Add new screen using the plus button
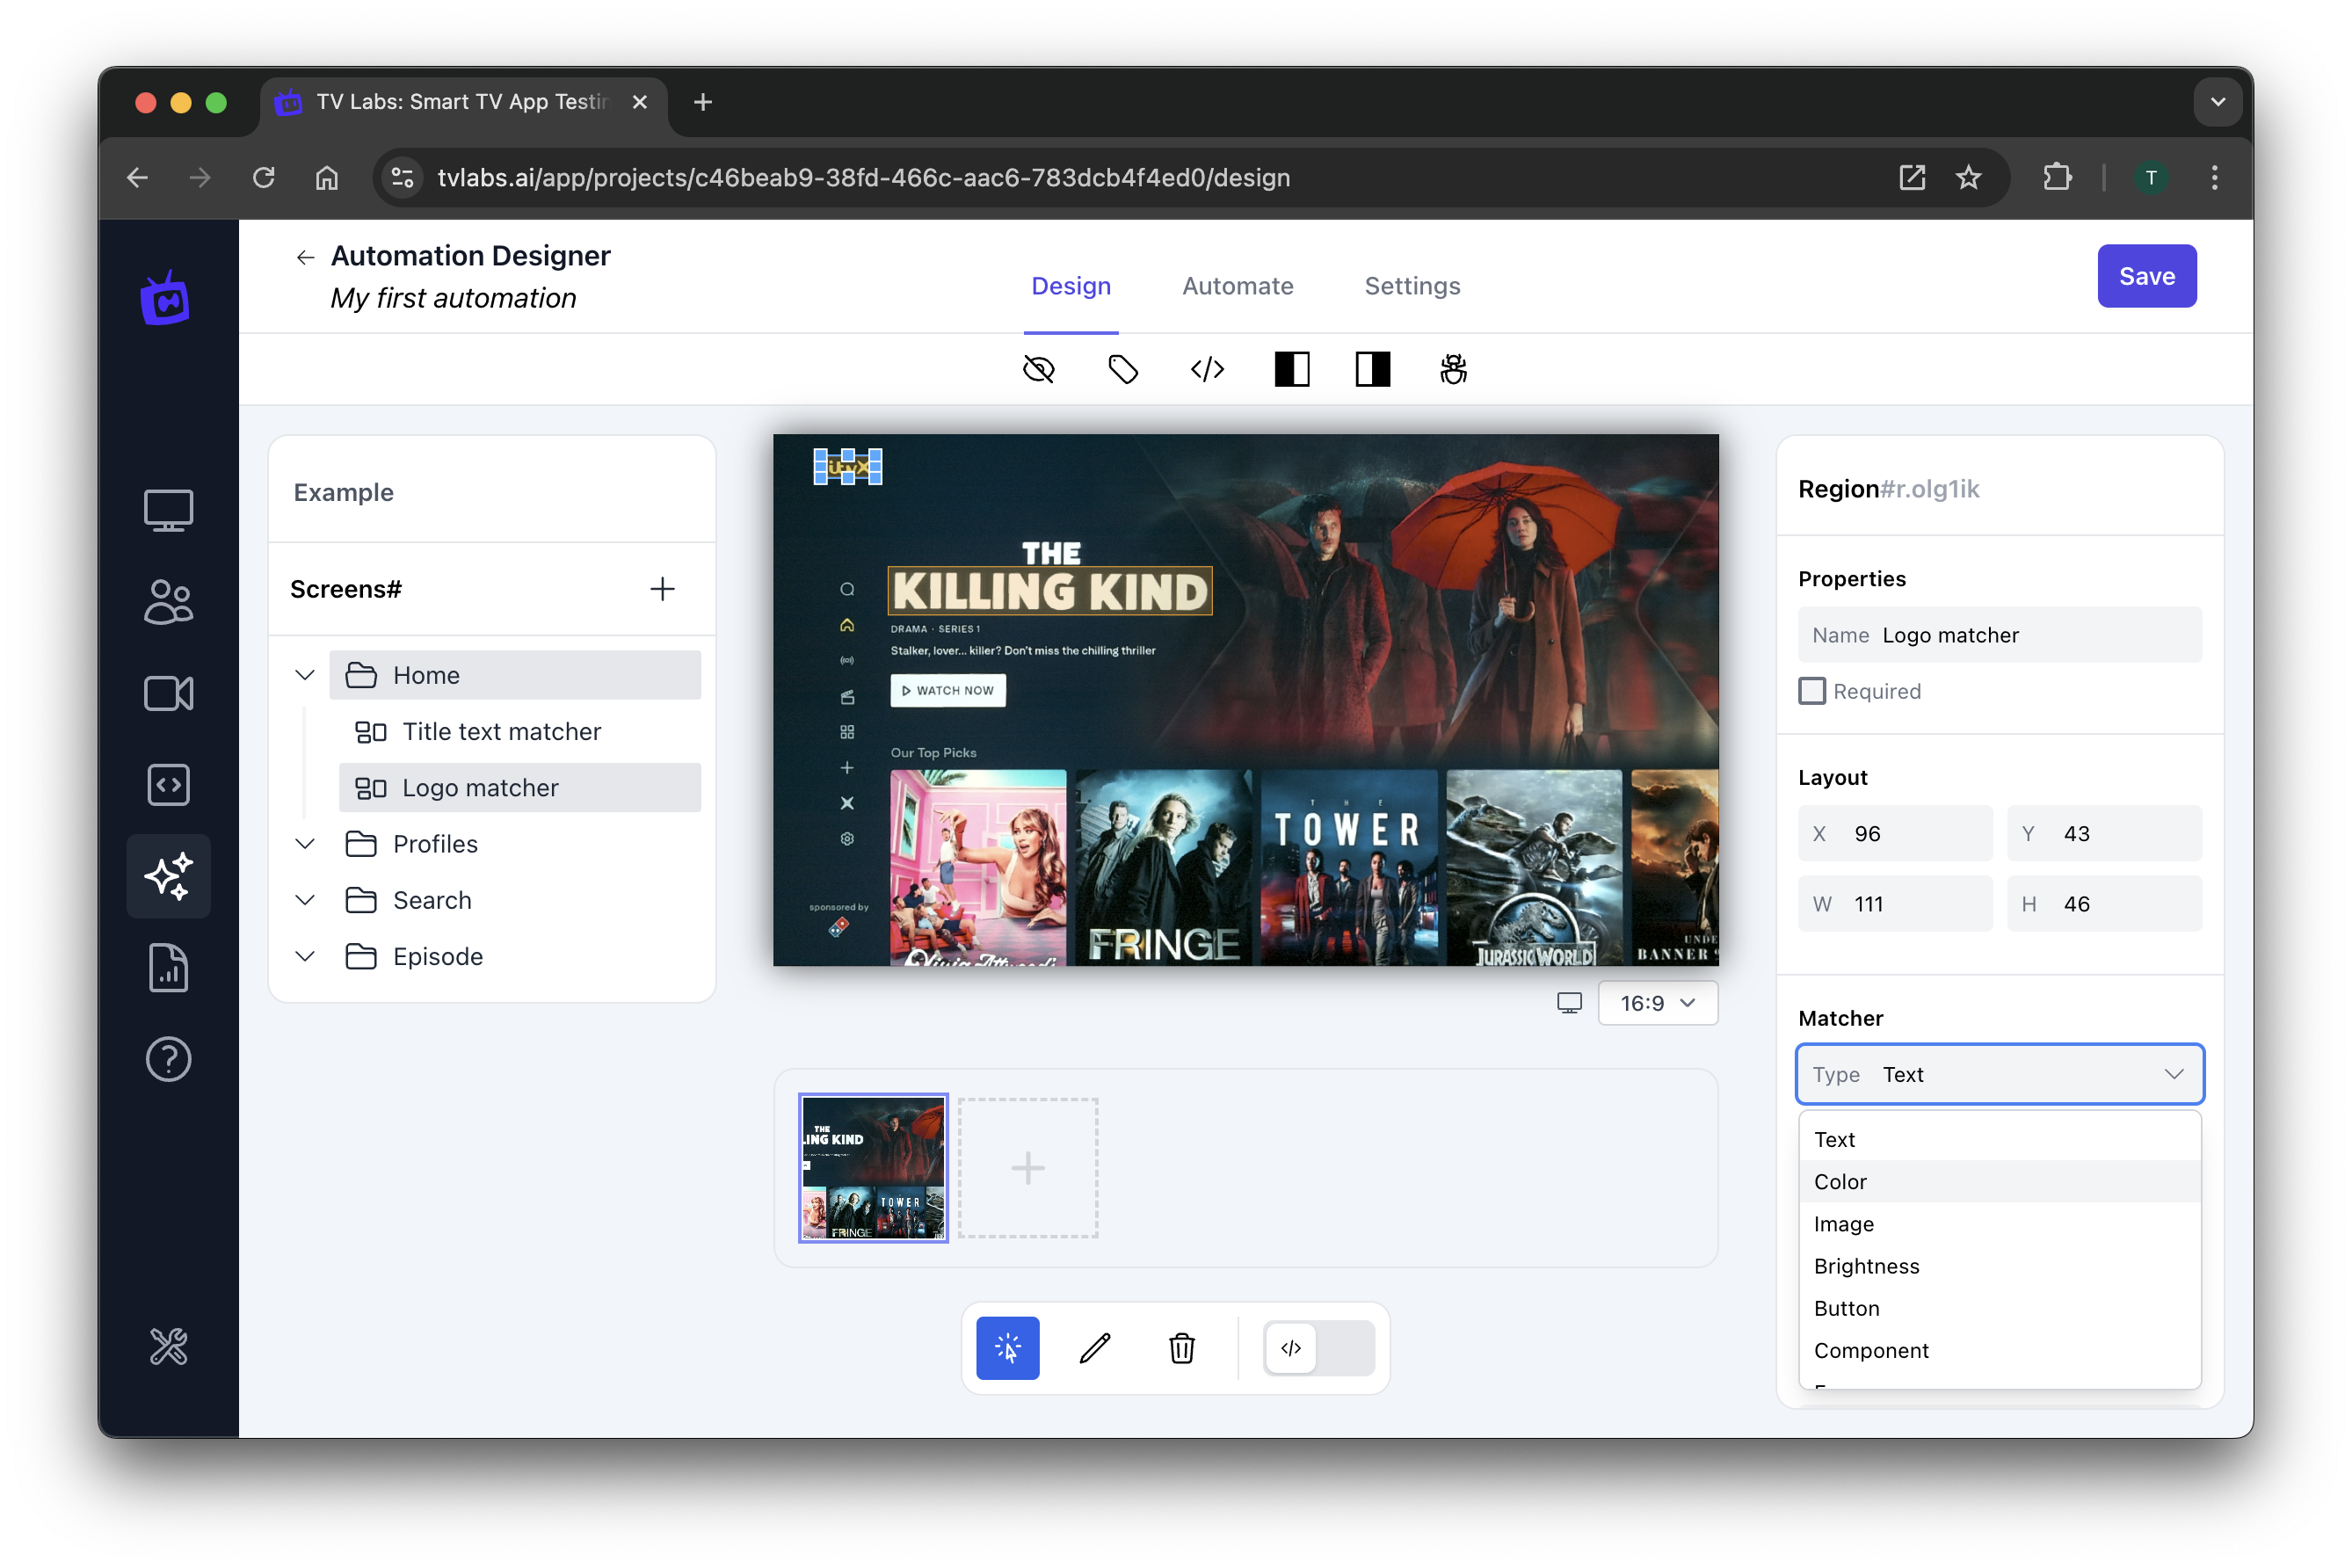 (x=662, y=588)
